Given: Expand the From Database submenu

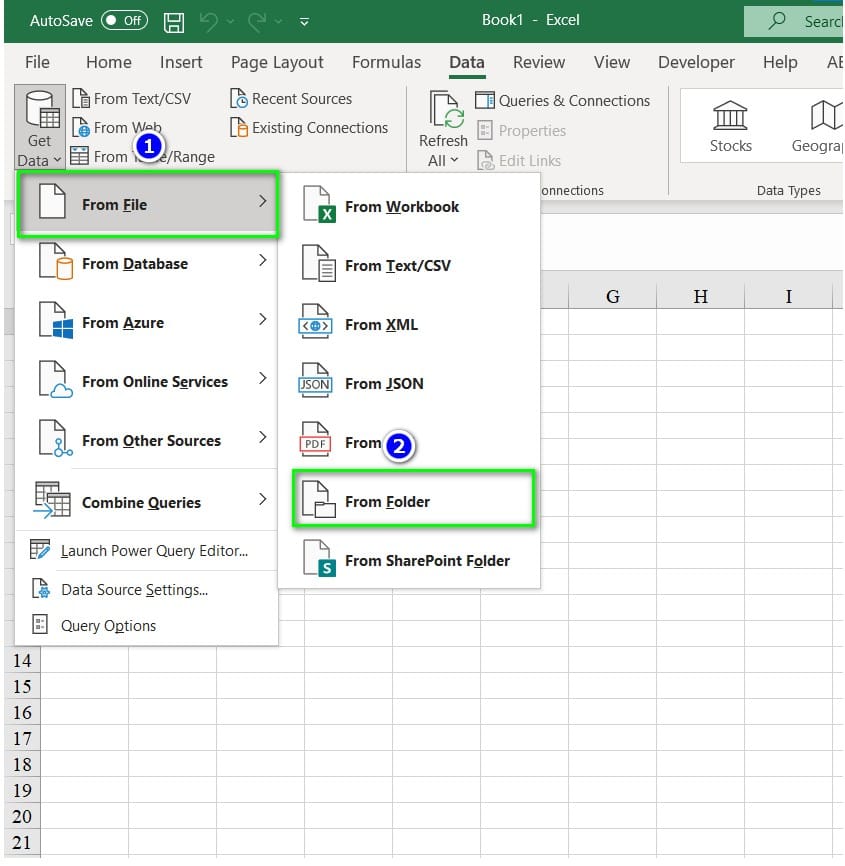Looking at the screenshot, I should pos(148,263).
